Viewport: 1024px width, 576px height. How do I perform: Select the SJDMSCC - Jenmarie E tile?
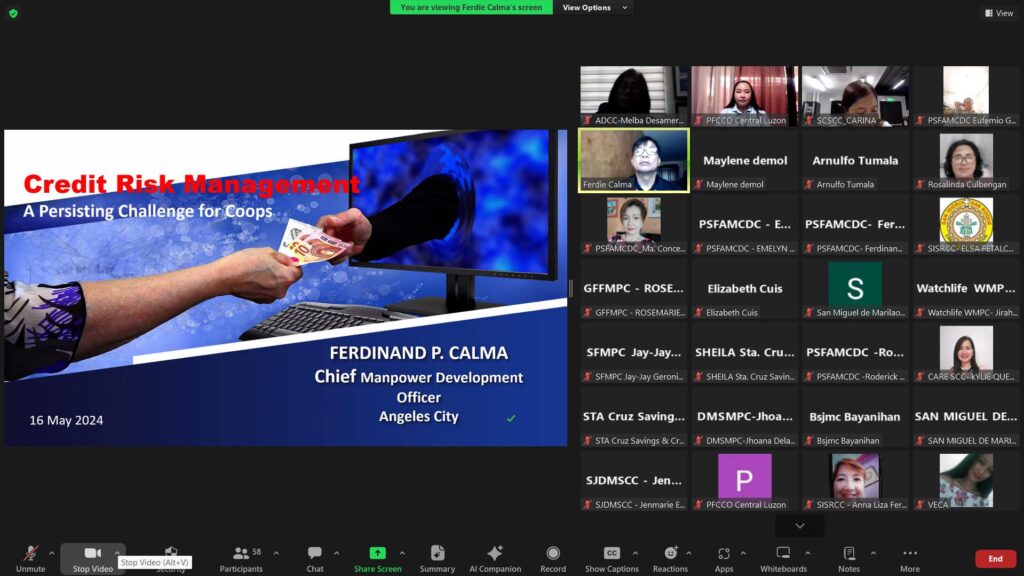[x=633, y=481]
